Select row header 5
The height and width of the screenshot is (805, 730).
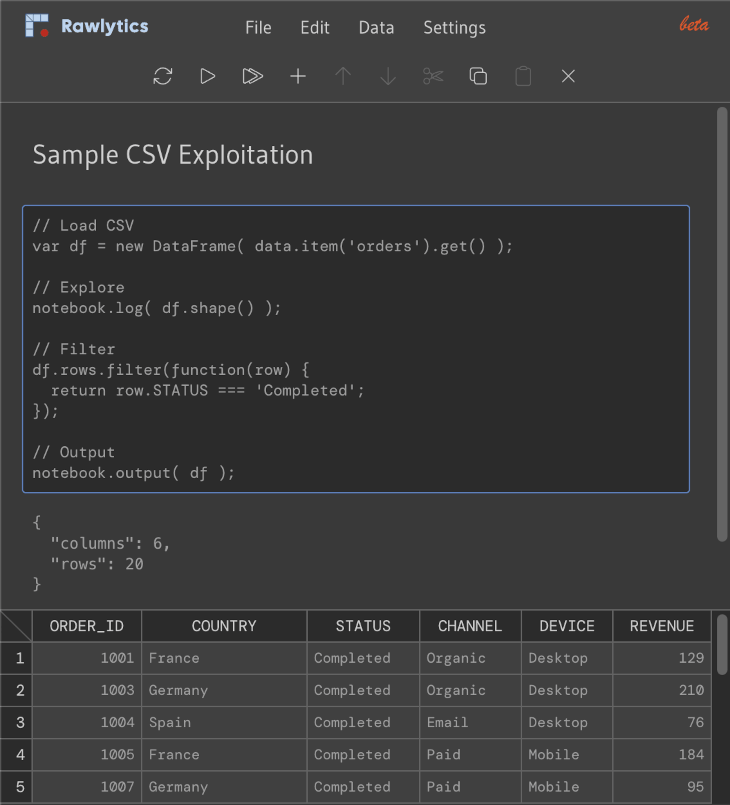(x=16, y=787)
